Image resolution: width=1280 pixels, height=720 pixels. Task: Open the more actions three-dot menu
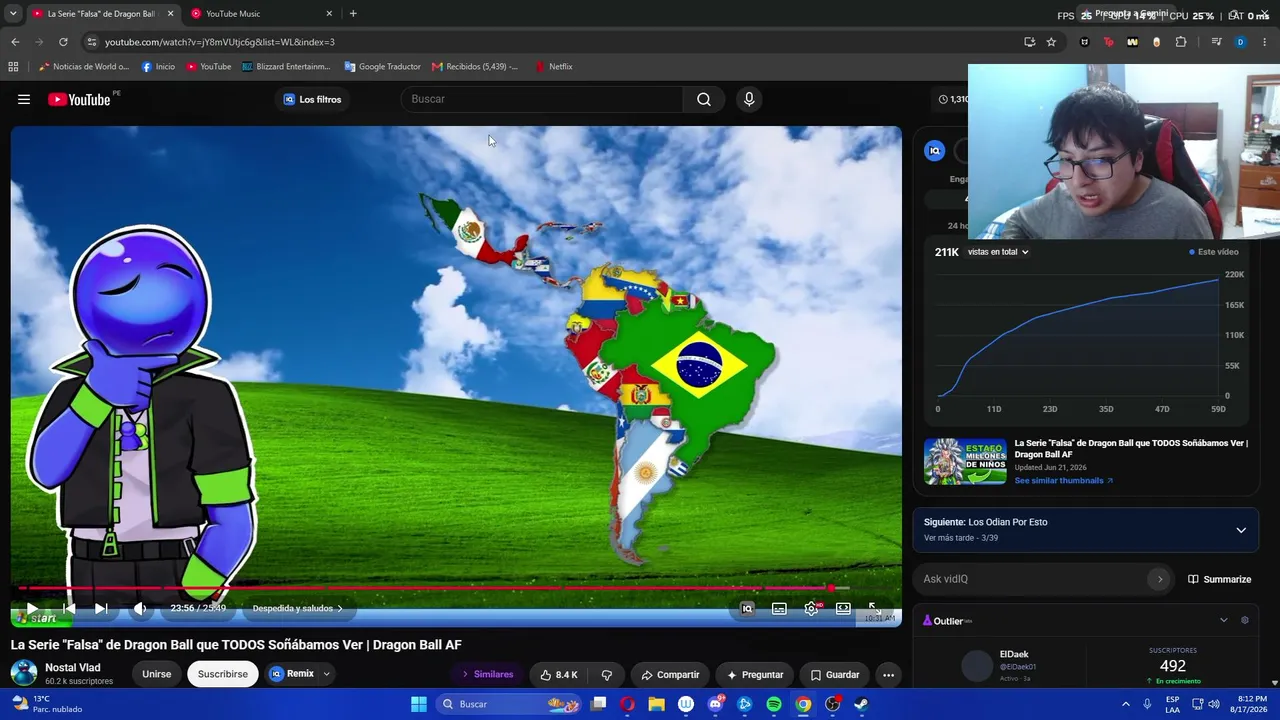(888, 674)
